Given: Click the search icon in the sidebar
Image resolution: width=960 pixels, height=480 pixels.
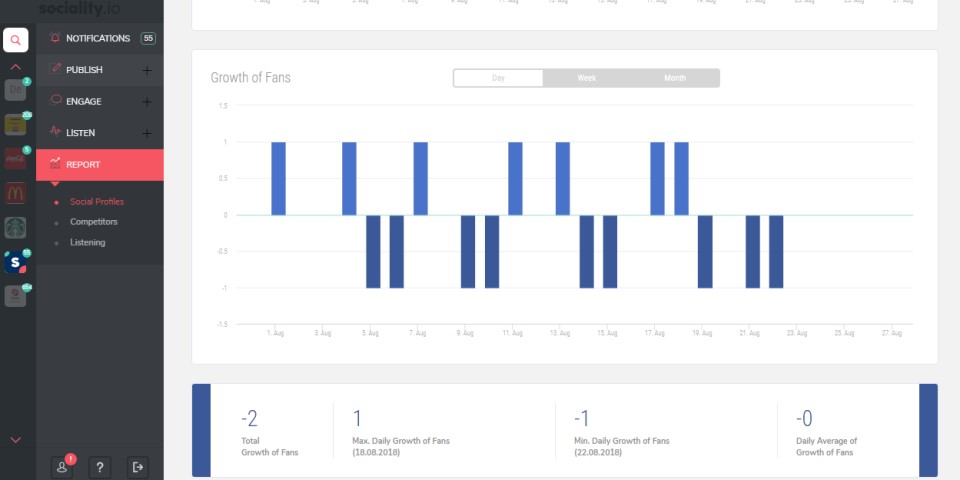Looking at the screenshot, I should point(15,40).
